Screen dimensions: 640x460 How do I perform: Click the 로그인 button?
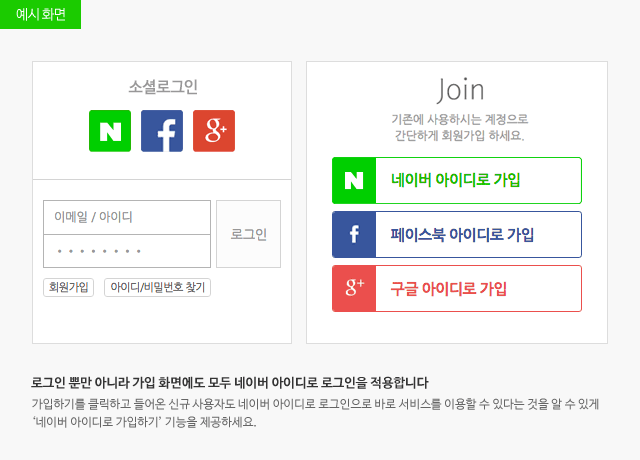(249, 234)
